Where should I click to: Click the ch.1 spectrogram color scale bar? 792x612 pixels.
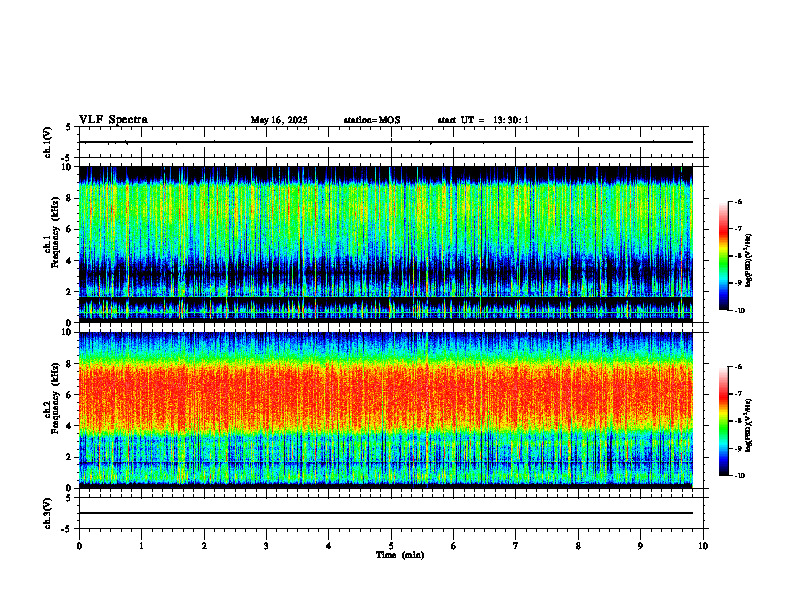(x=723, y=256)
